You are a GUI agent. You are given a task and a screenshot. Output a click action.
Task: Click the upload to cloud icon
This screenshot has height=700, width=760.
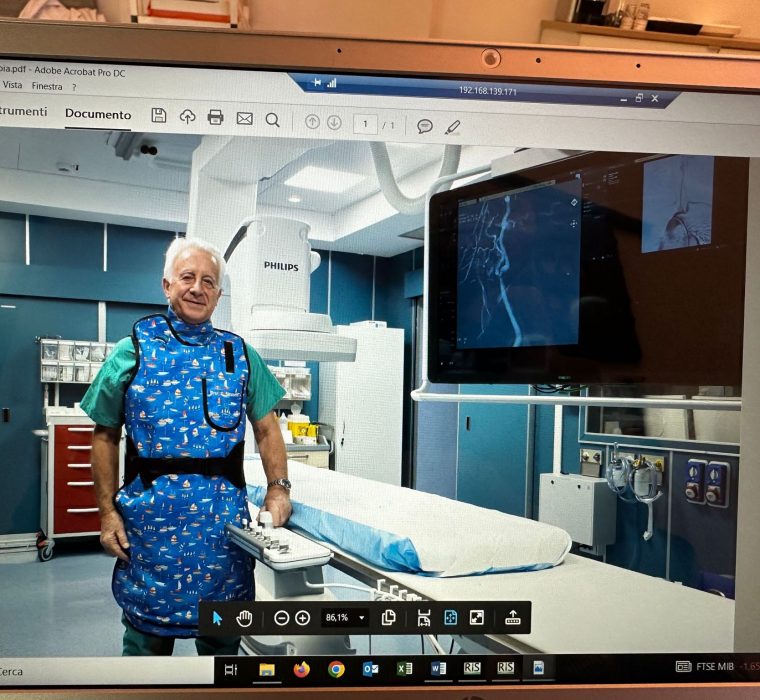tap(188, 117)
